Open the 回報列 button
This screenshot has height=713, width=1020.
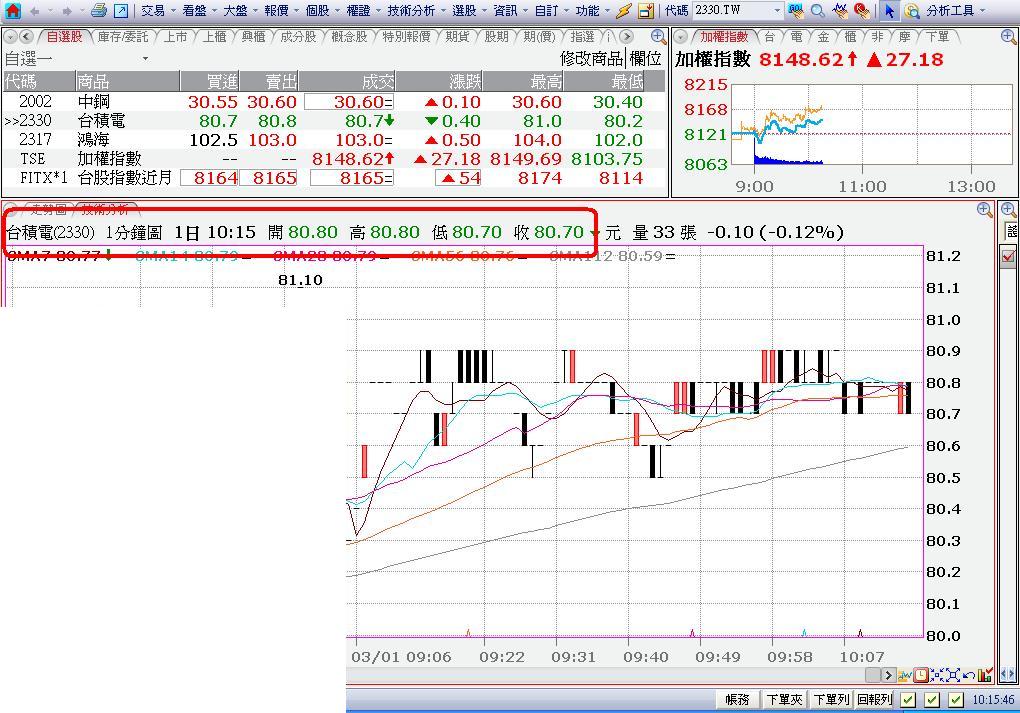(x=875, y=700)
